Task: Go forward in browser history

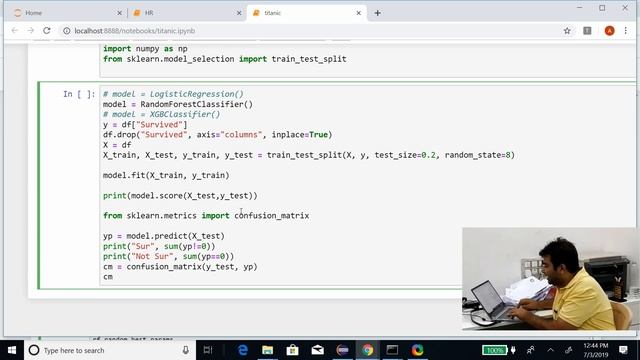Action: pyautogui.click(x=31, y=31)
